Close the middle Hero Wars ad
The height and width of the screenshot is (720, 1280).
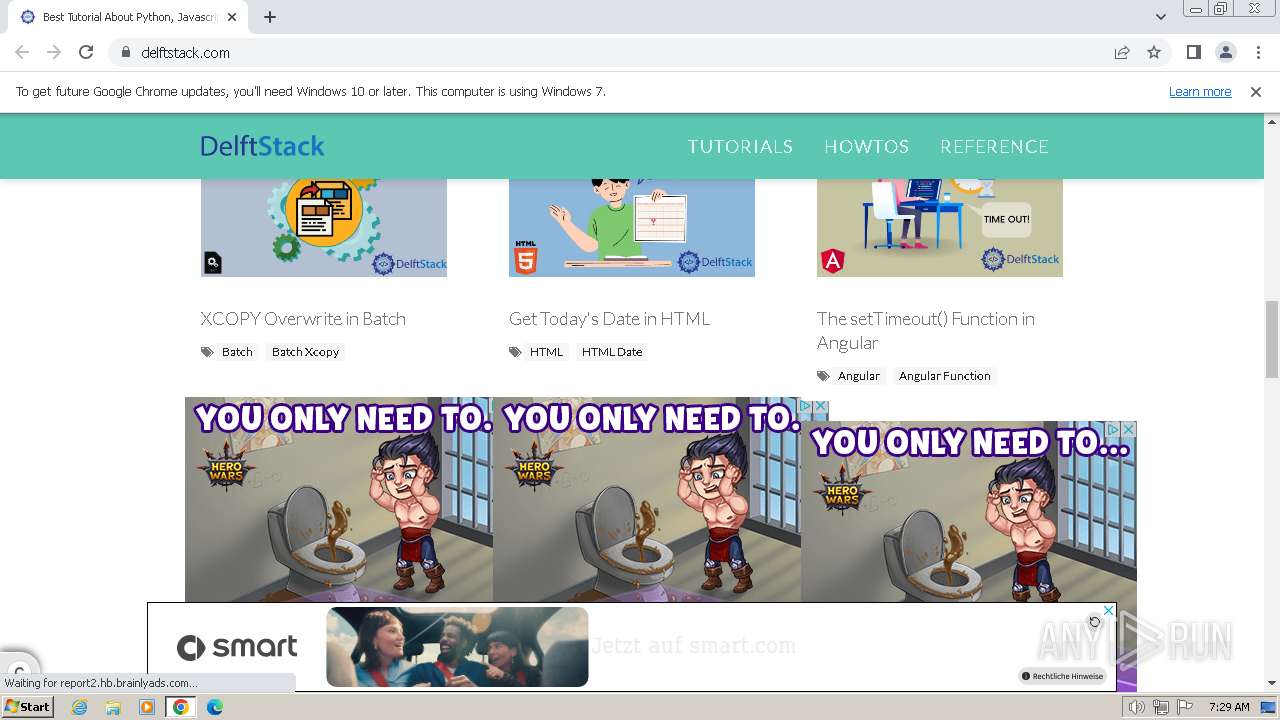click(x=821, y=407)
